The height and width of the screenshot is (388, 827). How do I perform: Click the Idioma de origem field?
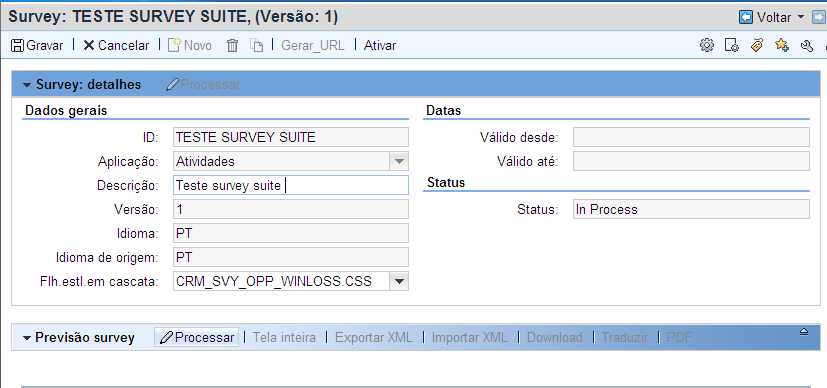click(291, 257)
